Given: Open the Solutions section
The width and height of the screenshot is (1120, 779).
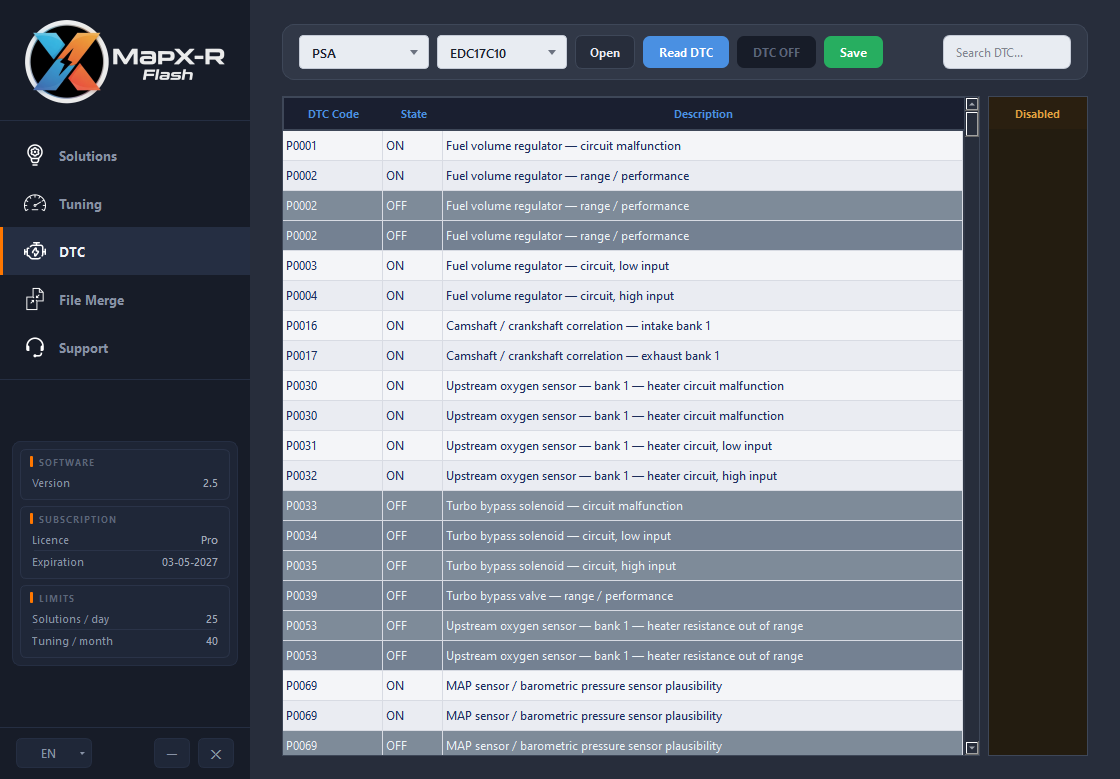Looking at the screenshot, I should pos(125,156).
